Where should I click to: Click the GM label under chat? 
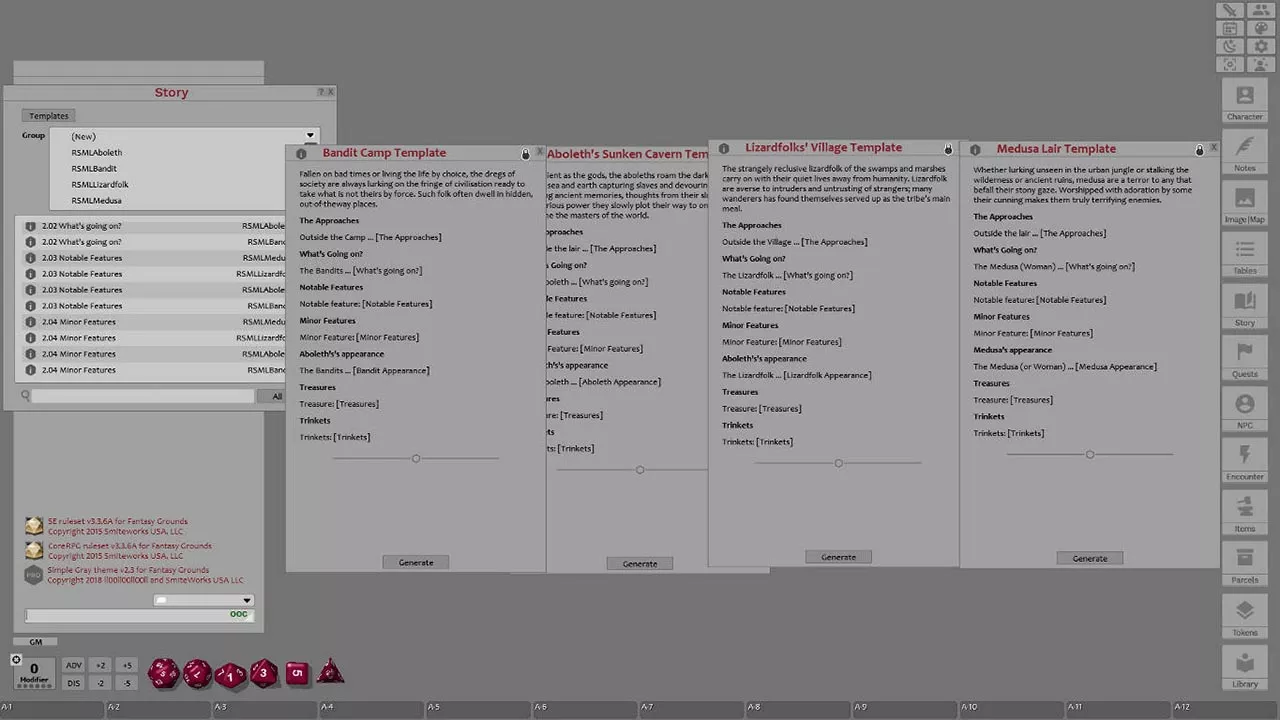pyautogui.click(x=36, y=642)
